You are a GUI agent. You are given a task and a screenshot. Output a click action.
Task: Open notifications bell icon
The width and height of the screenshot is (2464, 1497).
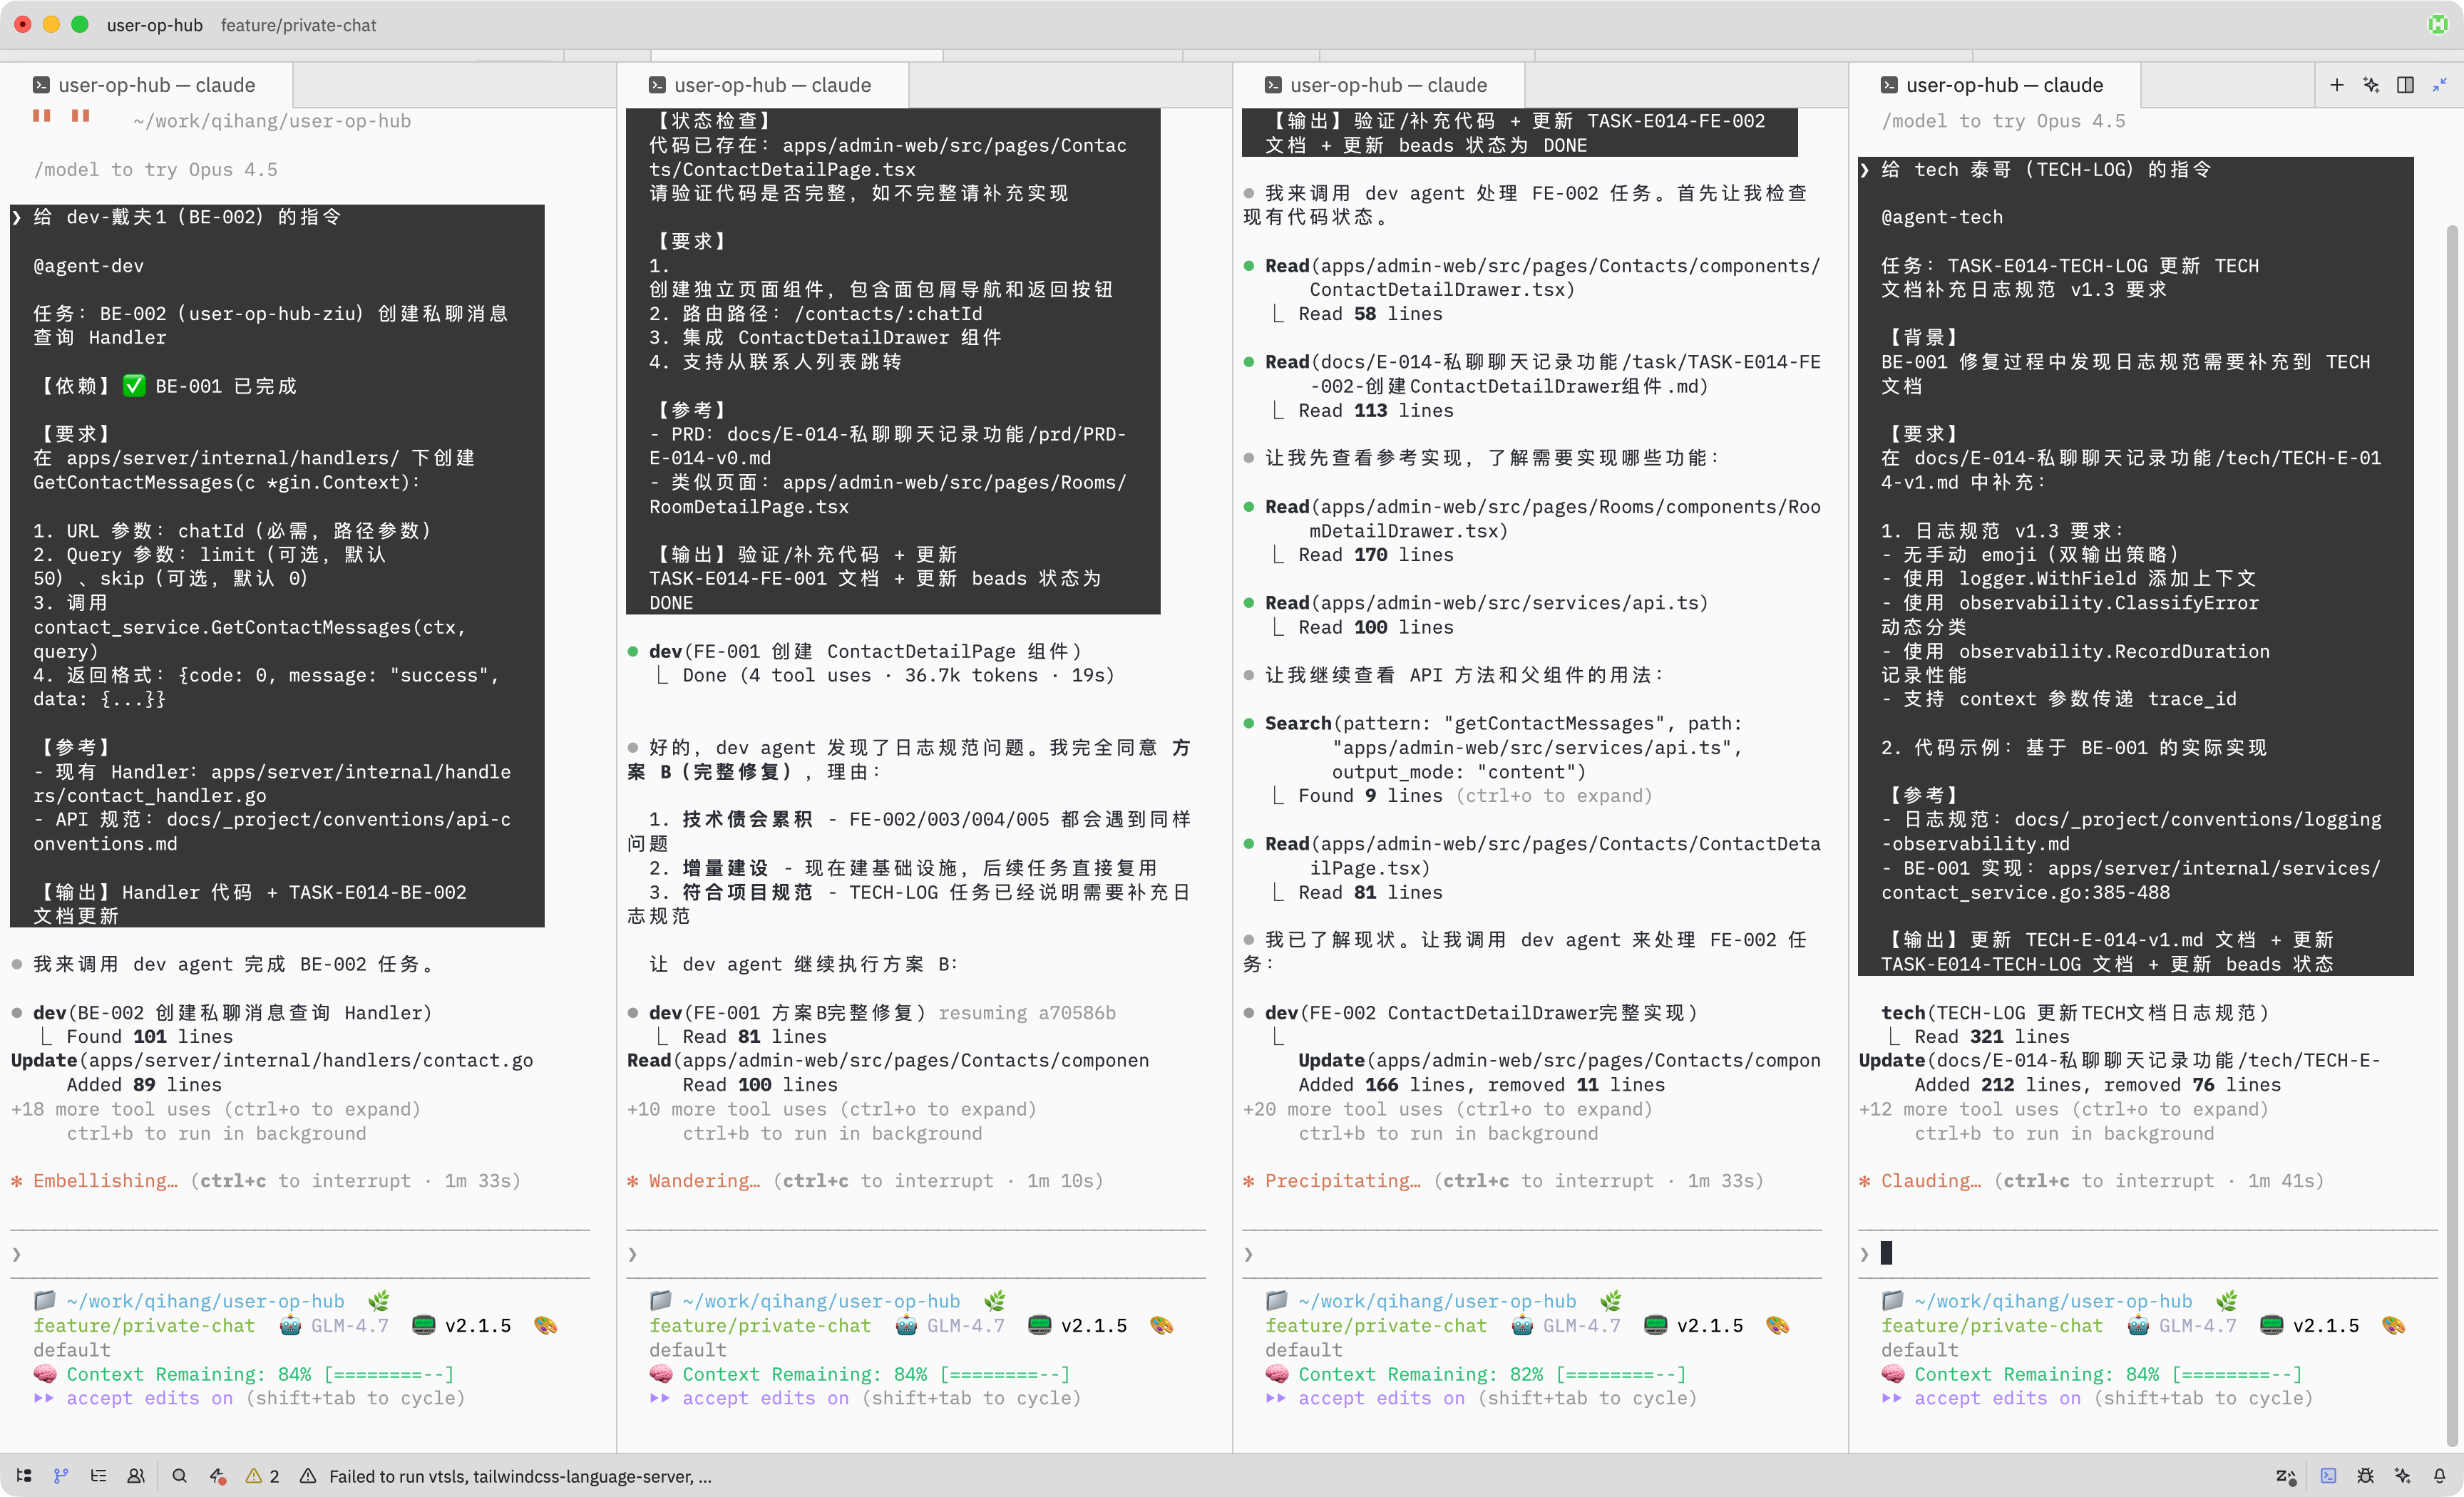2440,1475
